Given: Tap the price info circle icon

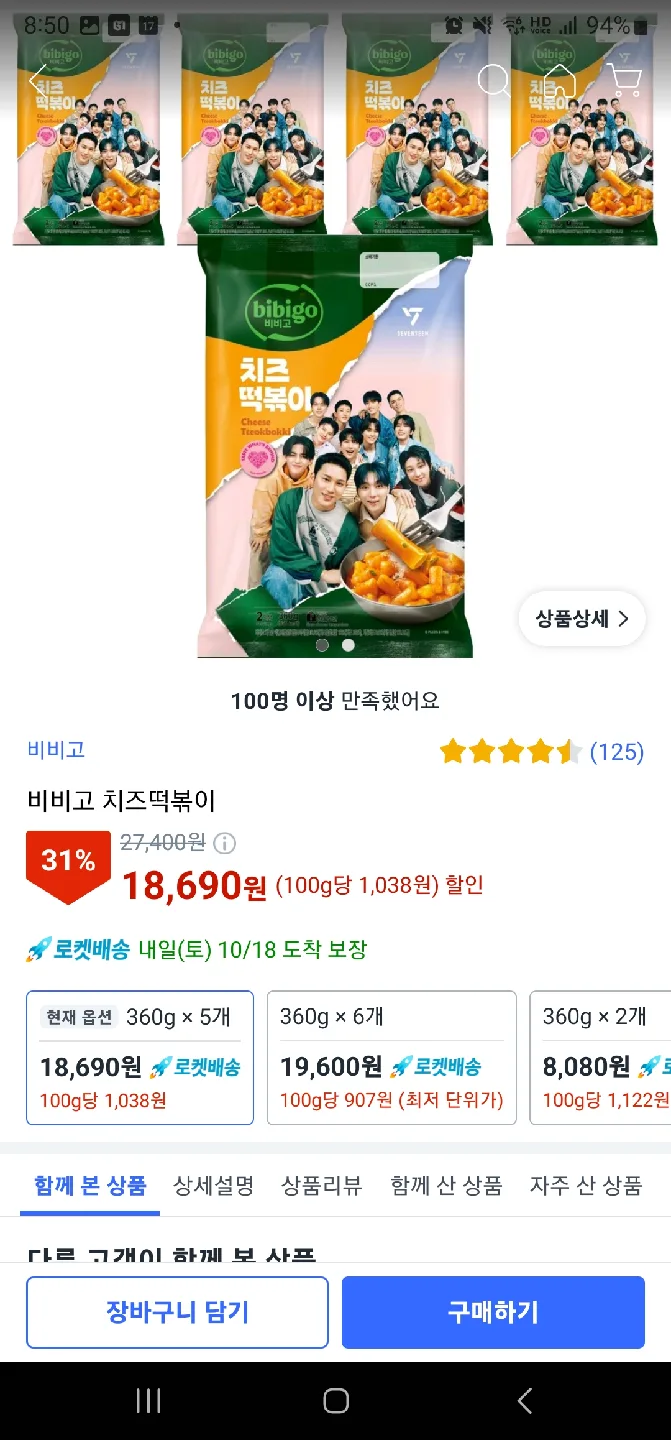Looking at the screenshot, I should coord(225,843).
